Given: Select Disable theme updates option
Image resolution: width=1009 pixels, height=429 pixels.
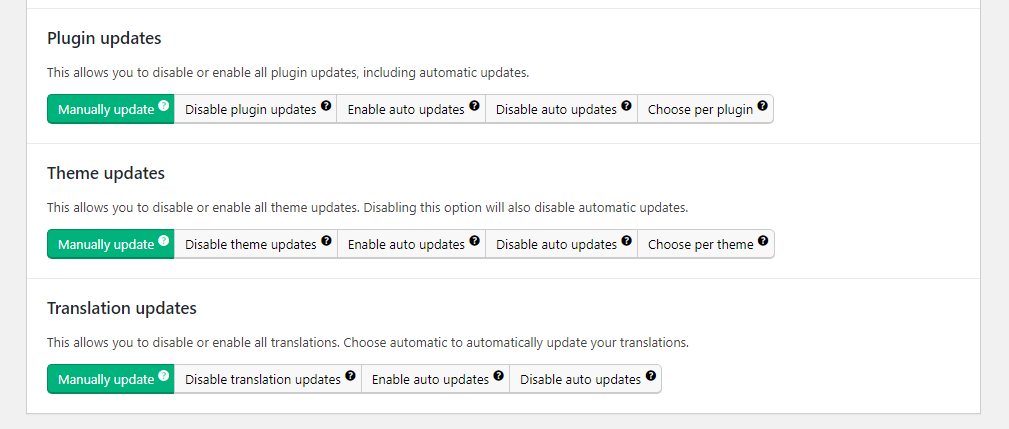Looking at the screenshot, I should [250, 244].
